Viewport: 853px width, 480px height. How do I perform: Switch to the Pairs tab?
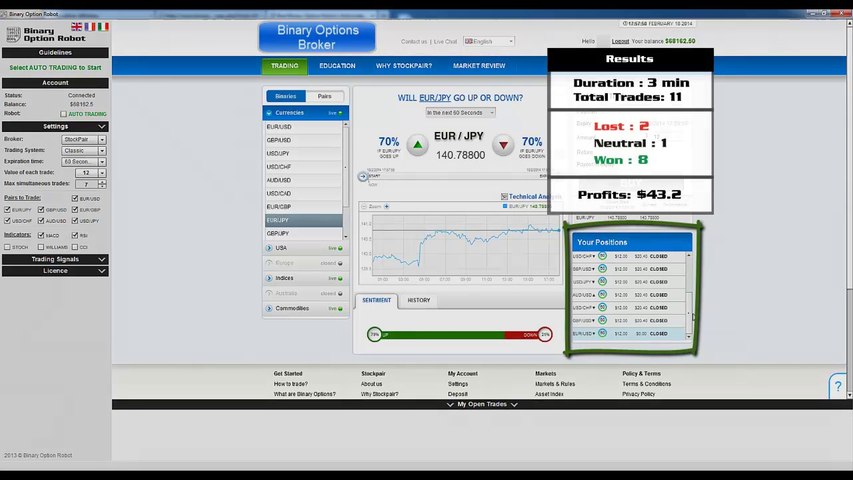pyautogui.click(x=324, y=96)
